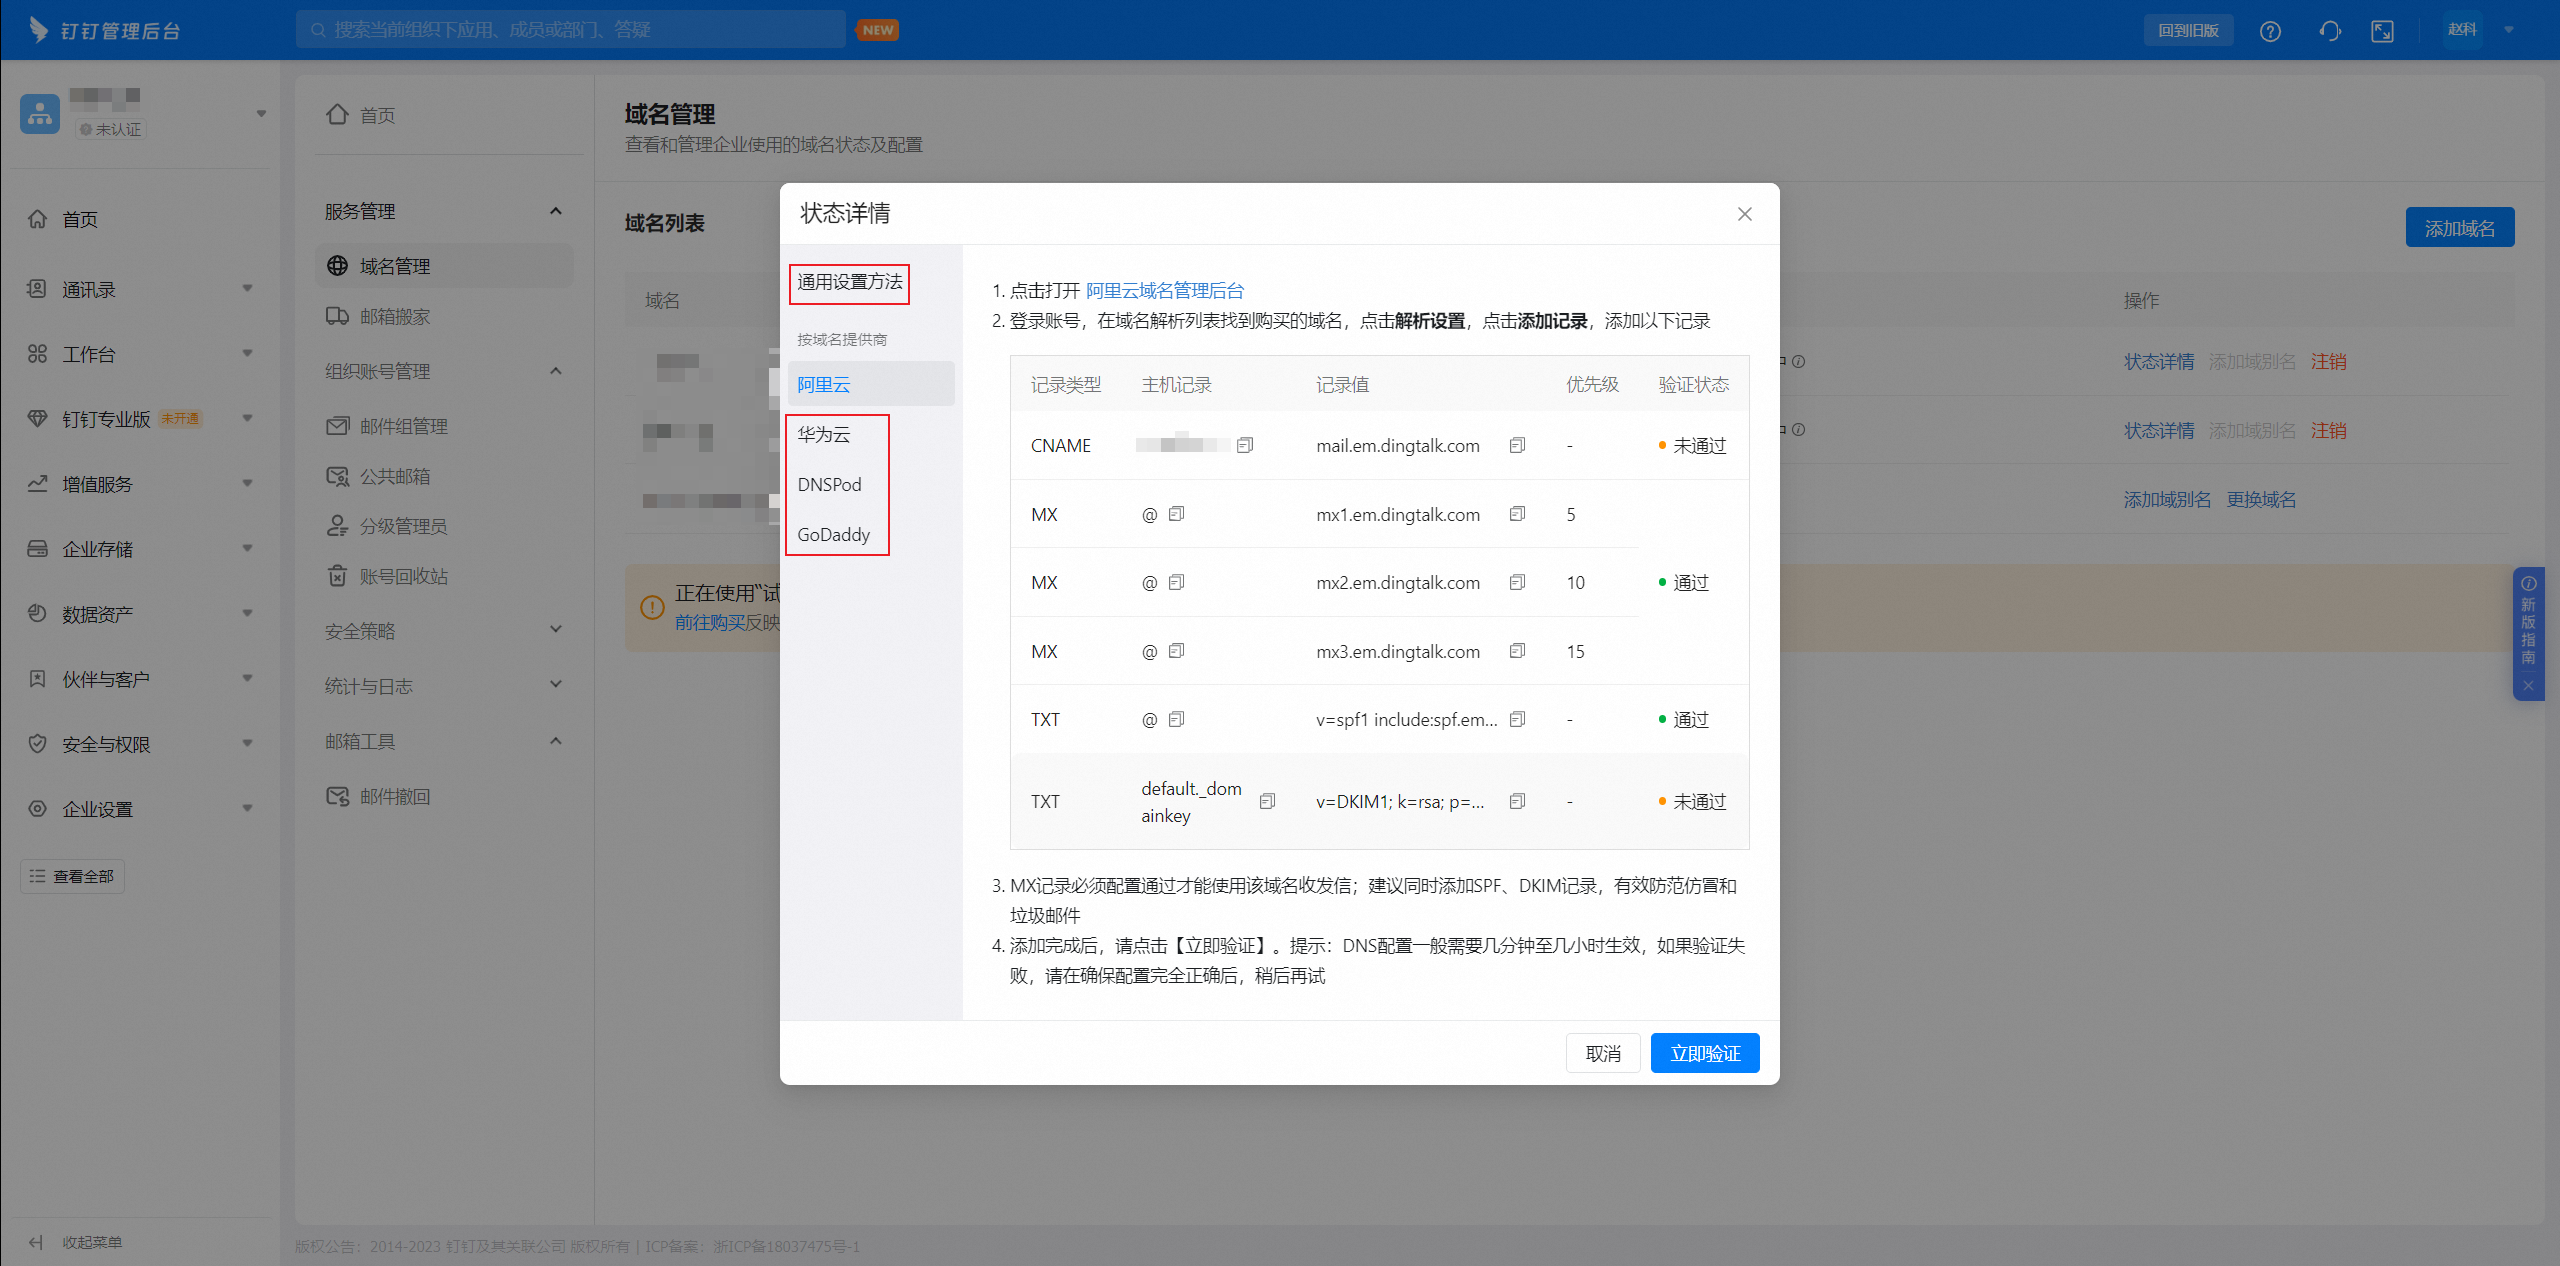Image resolution: width=2560 pixels, height=1266 pixels.
Task: Collapse the 邮箱工具 section
Action: click(x=556, y=741)
